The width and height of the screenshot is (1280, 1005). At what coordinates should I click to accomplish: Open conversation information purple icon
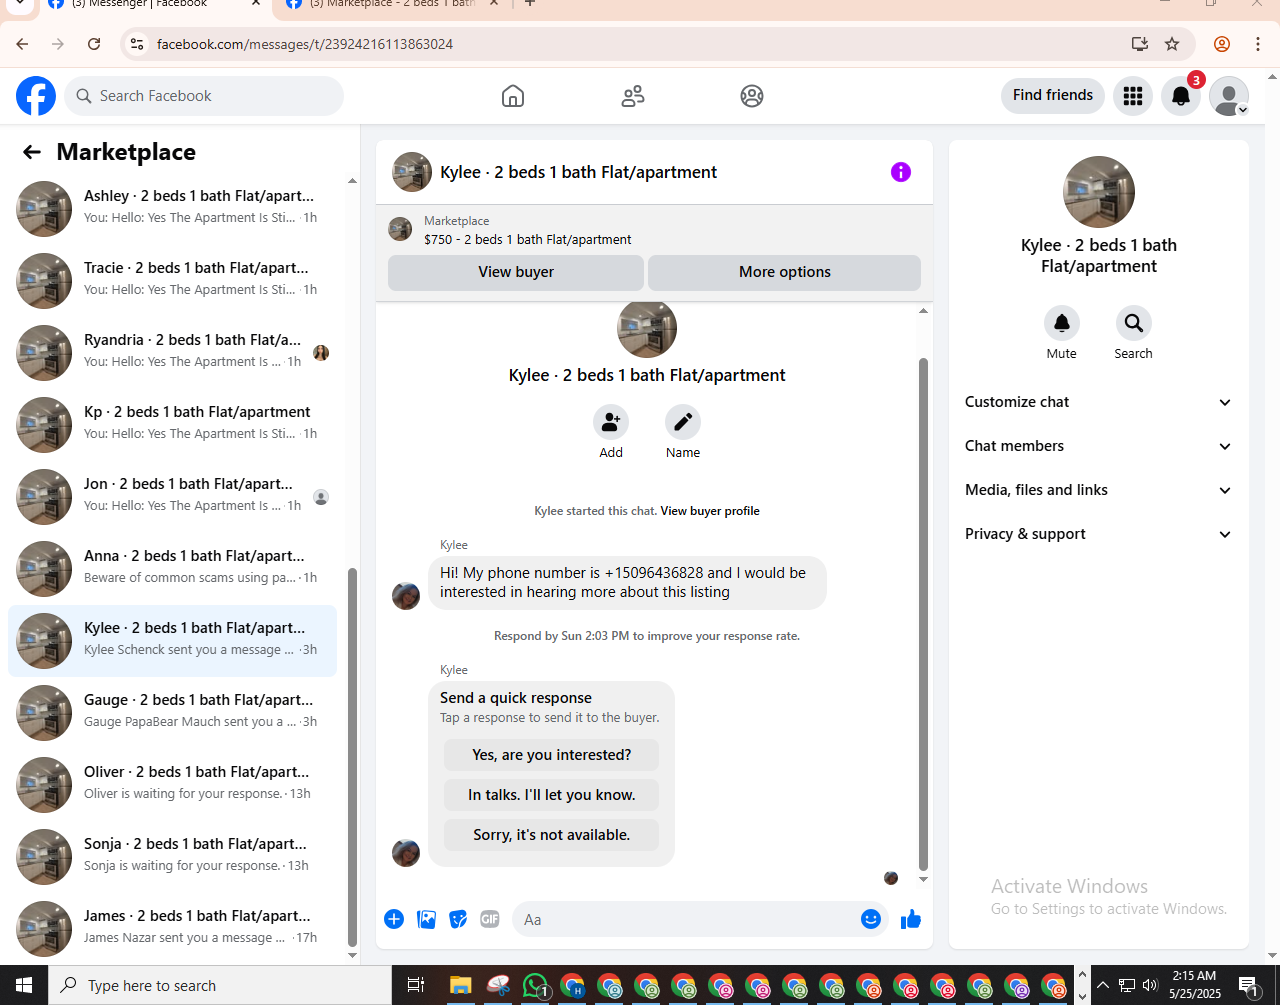click(x=901, y=172)
